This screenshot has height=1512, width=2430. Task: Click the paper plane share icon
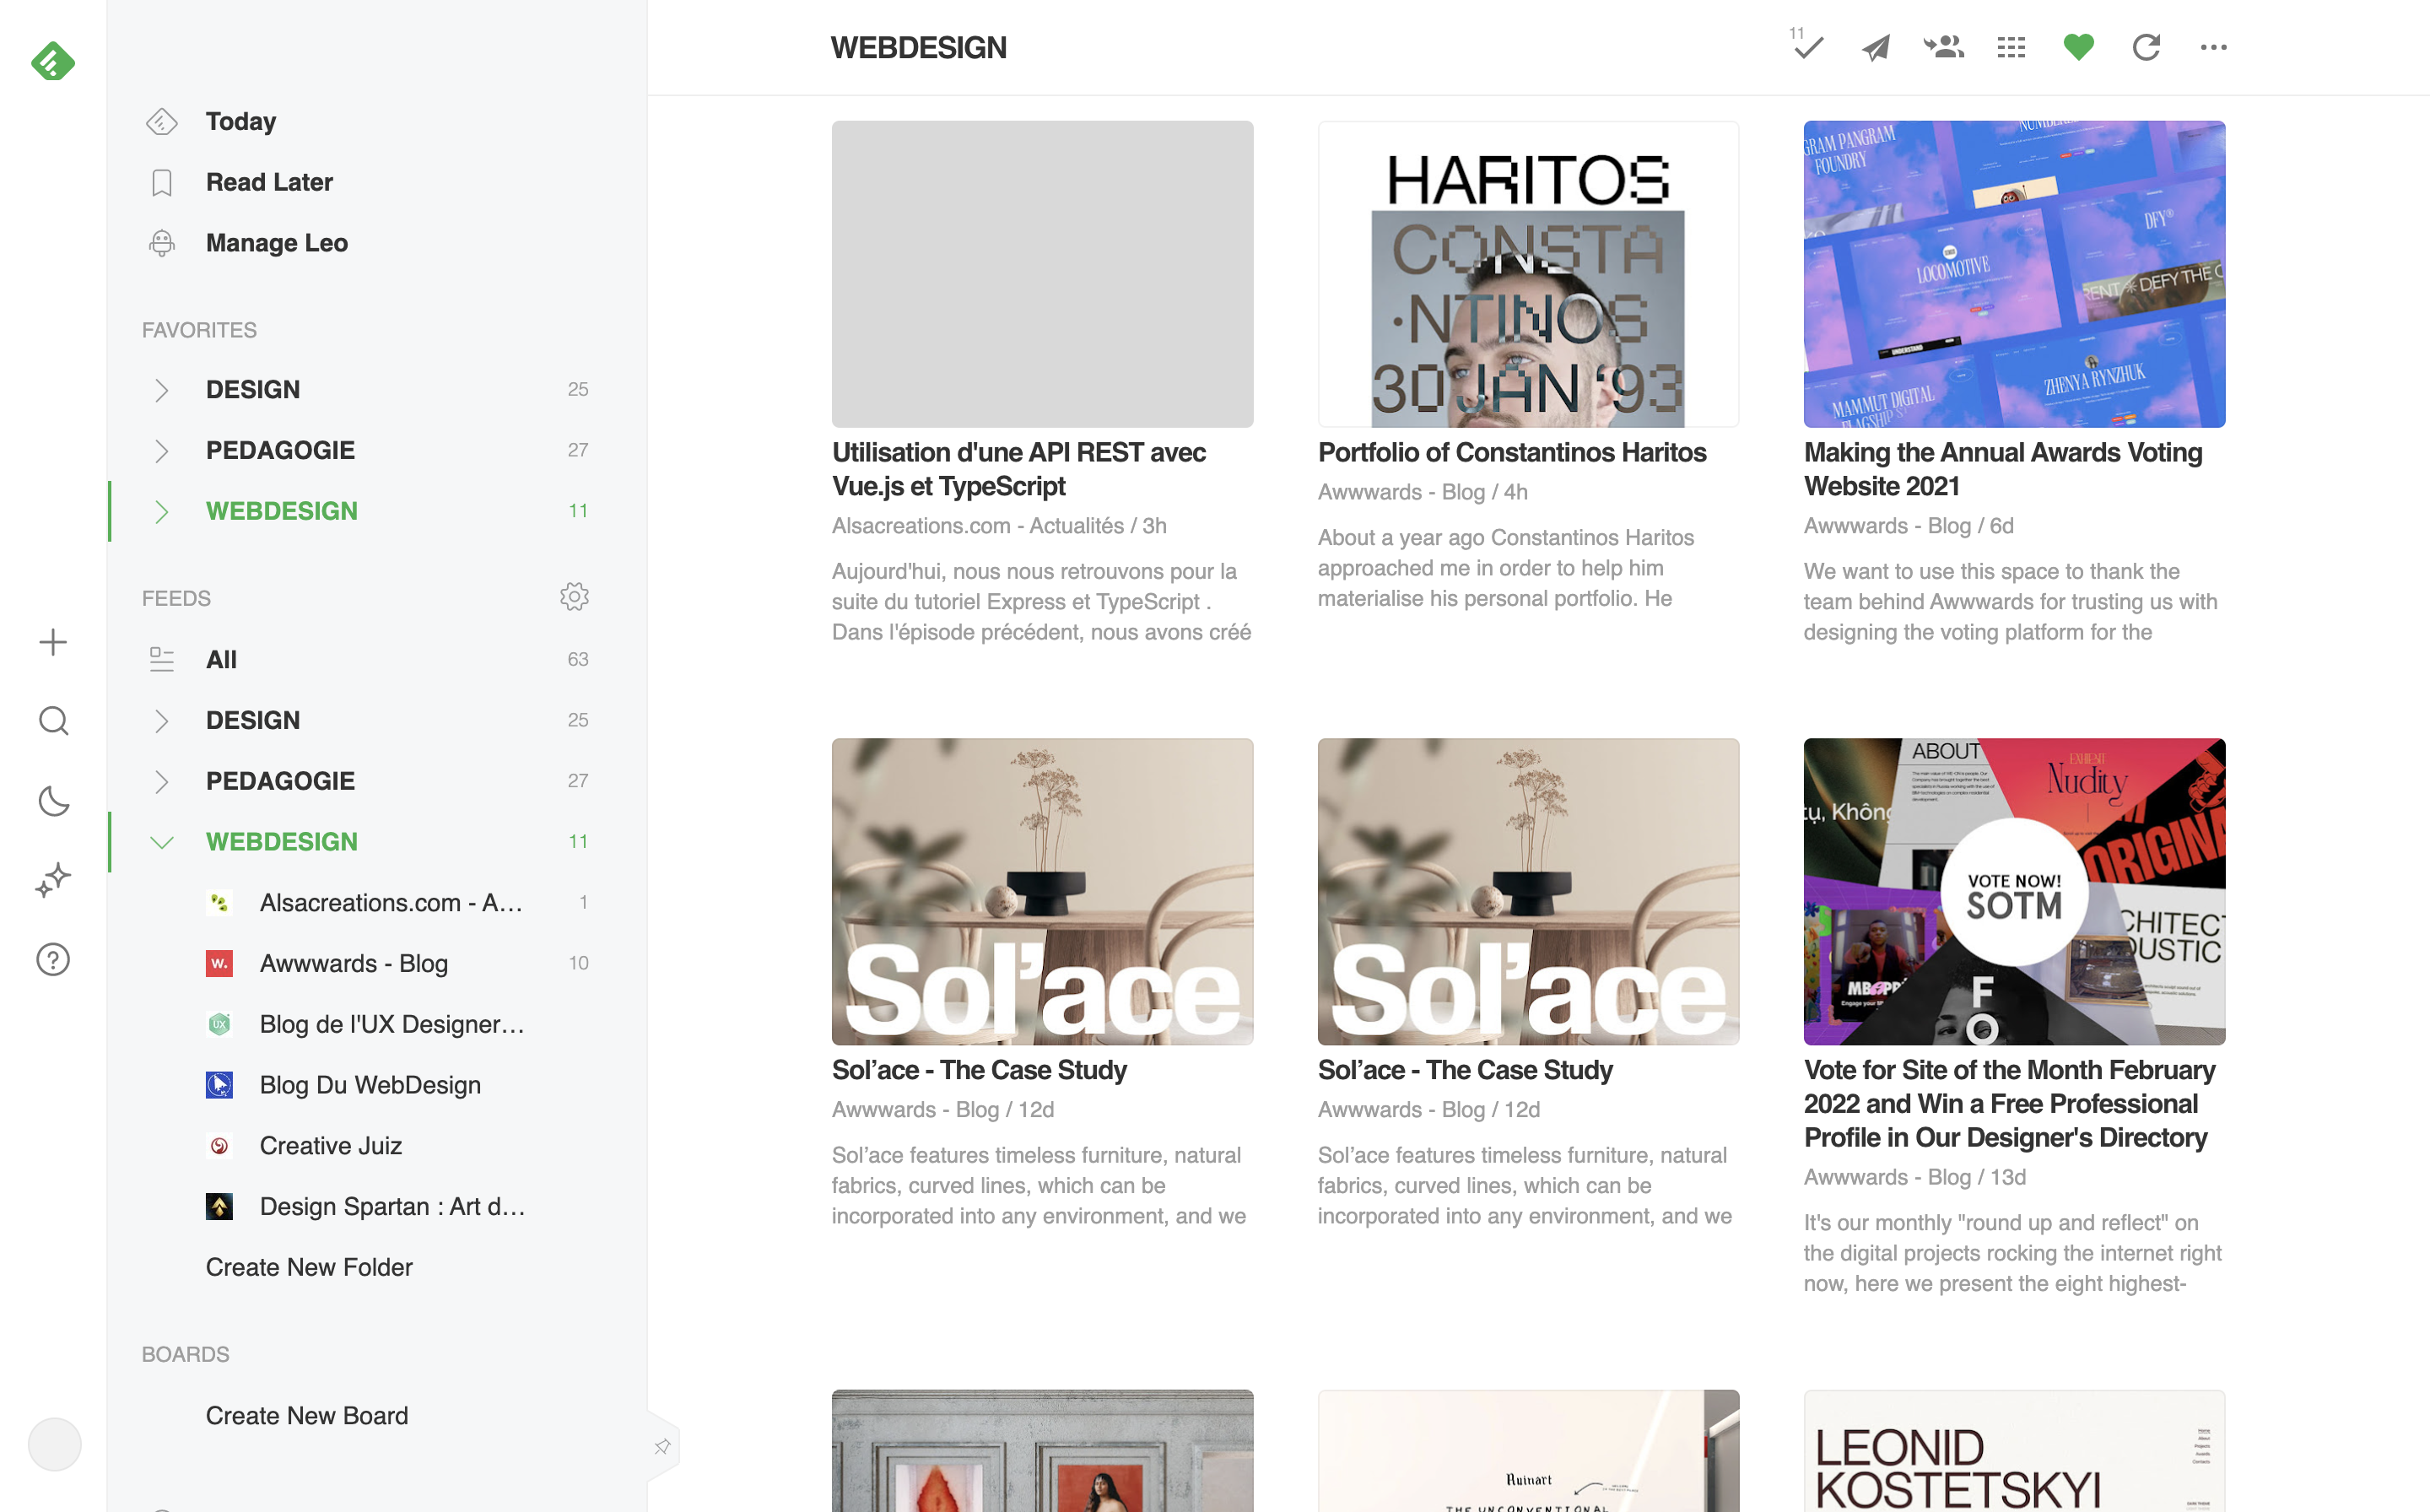coord(1875,47)
